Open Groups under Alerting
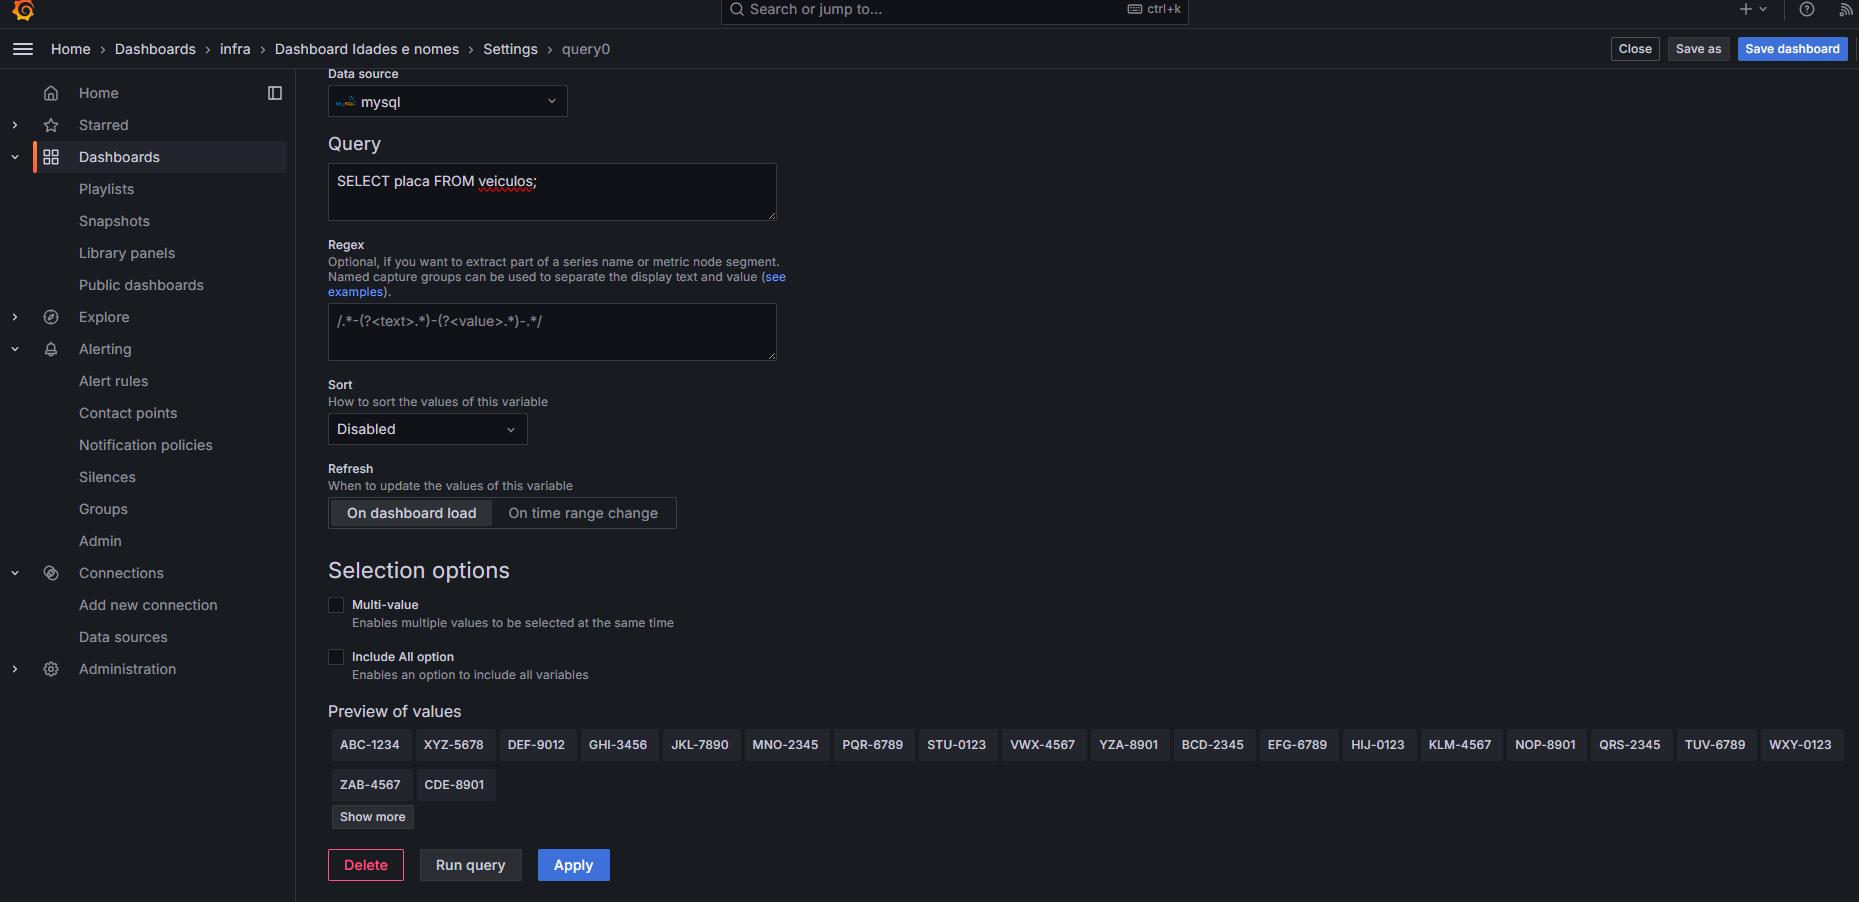Screen dimensions: 1859x902 coord(103,509)
